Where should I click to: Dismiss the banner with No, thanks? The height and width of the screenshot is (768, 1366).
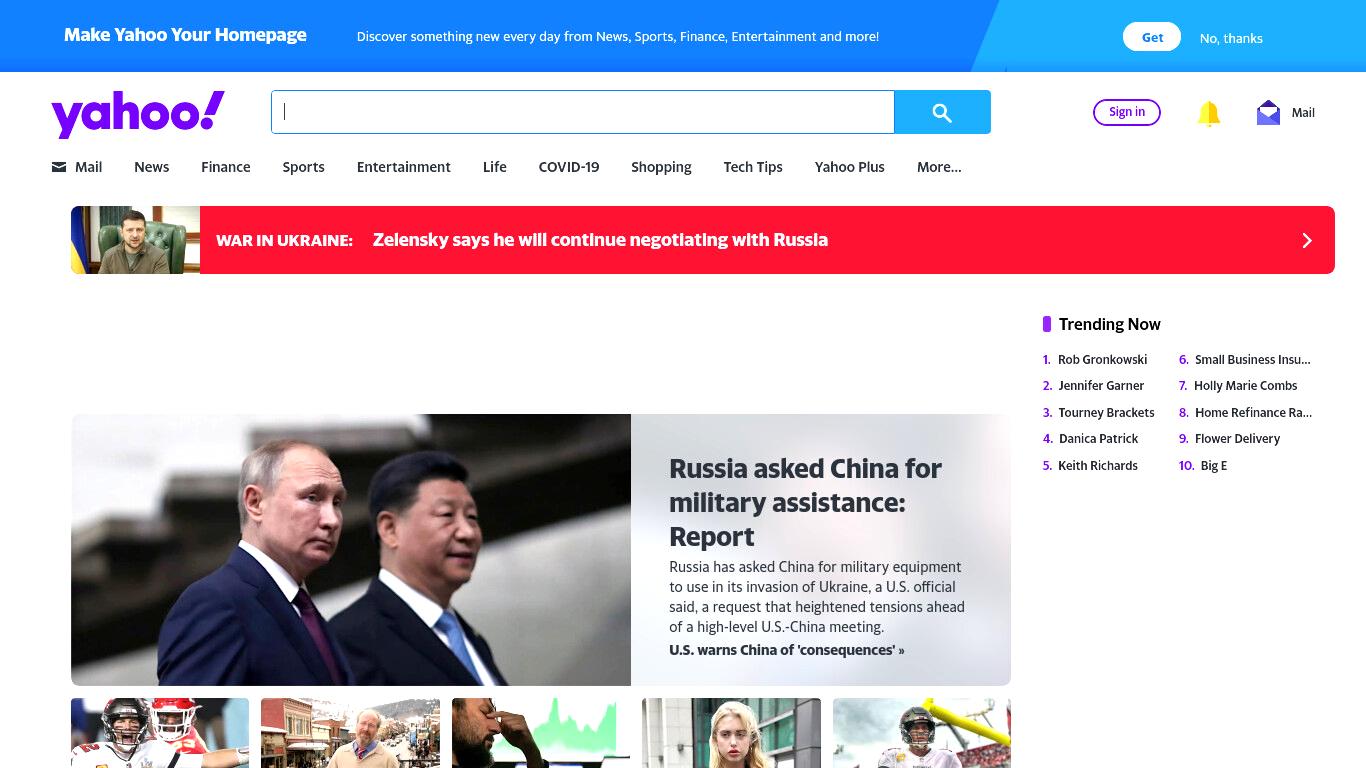1231,38
